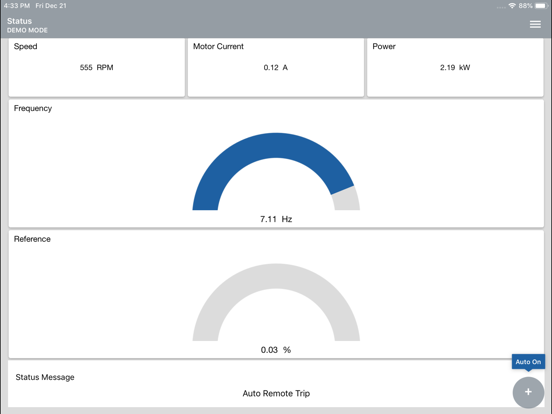The width and height of the screenshot is (552, 414).
Task: Click the 0.12 A current value
Action: point(276,68)
